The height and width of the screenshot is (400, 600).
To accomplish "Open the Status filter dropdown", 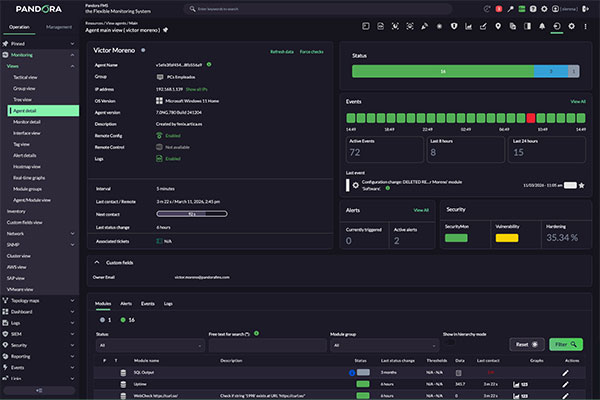I will pos(150,345).
